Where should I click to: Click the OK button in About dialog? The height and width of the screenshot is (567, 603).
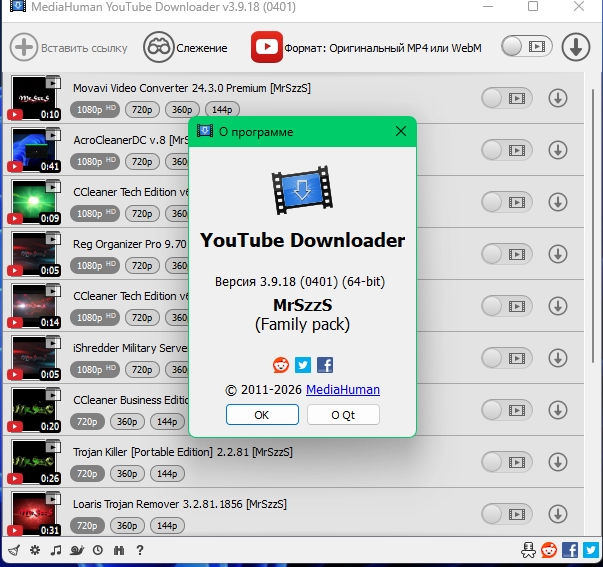pos(262,415)
